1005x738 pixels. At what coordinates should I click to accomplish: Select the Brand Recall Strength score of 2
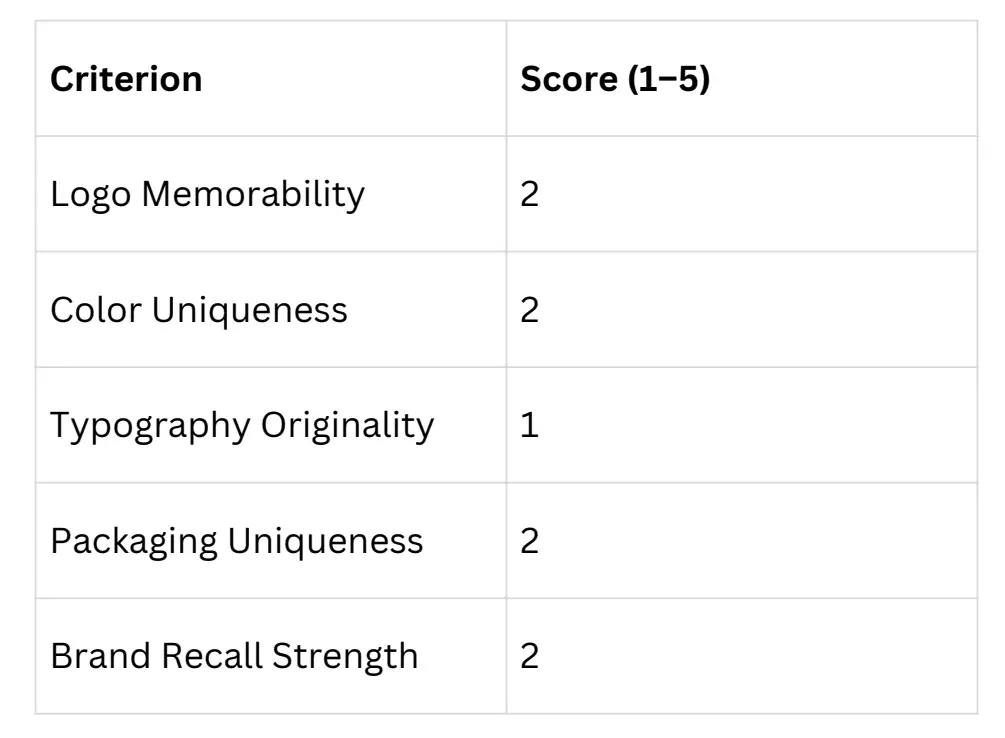point(742,656)
